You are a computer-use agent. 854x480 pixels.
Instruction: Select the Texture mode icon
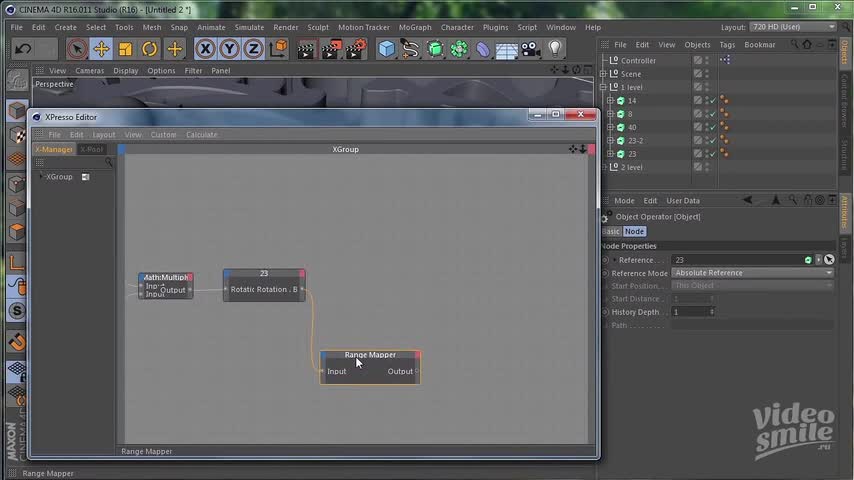pyautogui.click(x=17, y=135)
